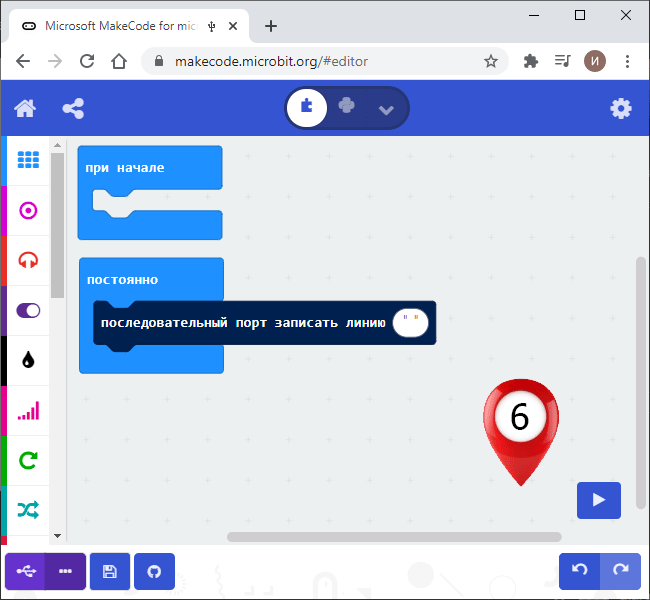Open the black droplet blocks category
The image size is (650, 600).
pyautogui.click(x=28, y=360)
